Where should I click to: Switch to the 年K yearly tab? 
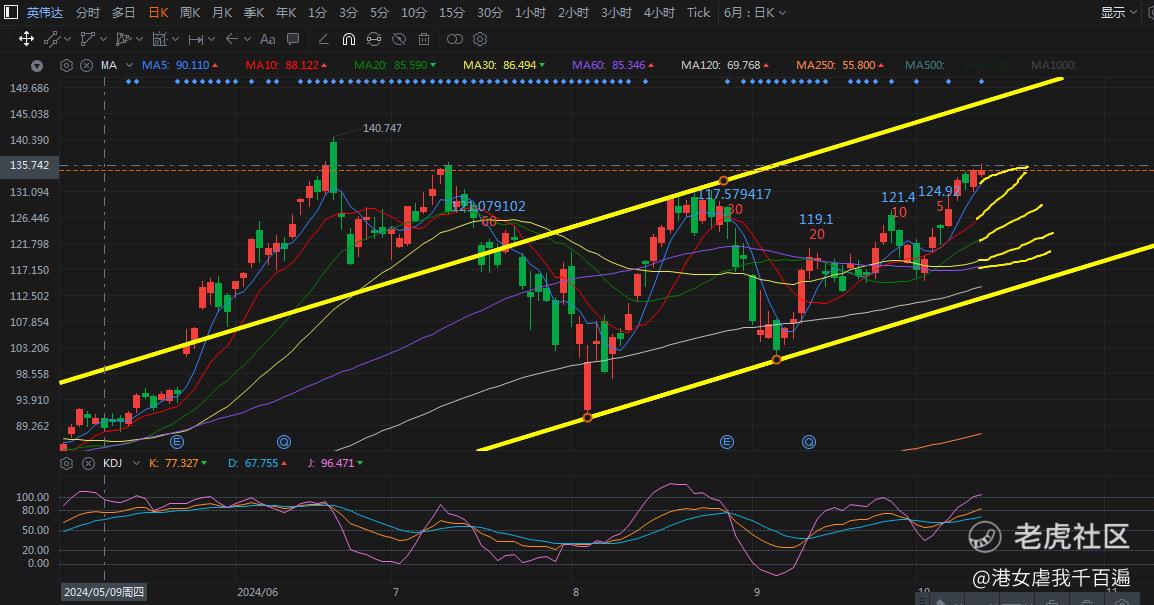click(x=286, y=13)
